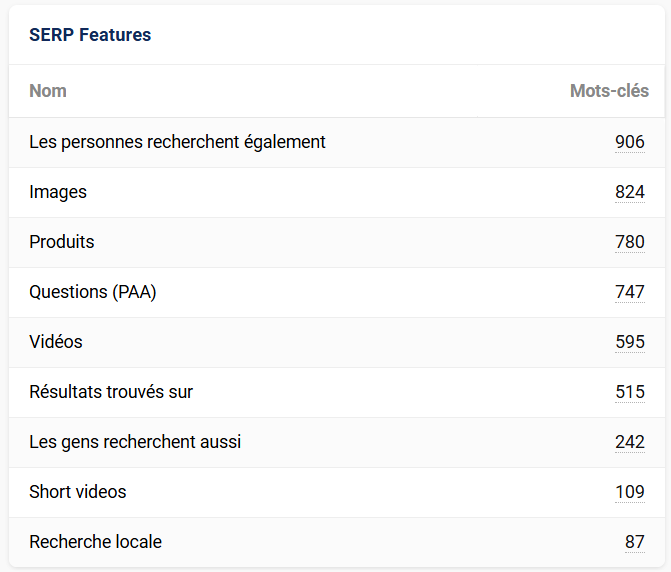Open the 747 Questions (PAA) keywords

pyautogui.click(x=630, y=292)
